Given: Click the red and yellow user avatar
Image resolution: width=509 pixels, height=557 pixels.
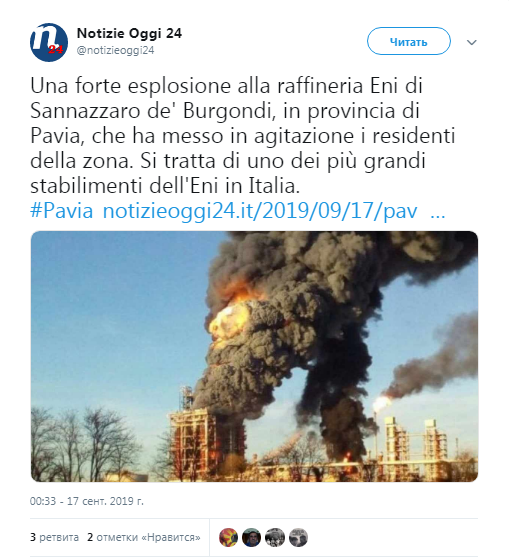Looking at the screenshot, I should 228,537.
